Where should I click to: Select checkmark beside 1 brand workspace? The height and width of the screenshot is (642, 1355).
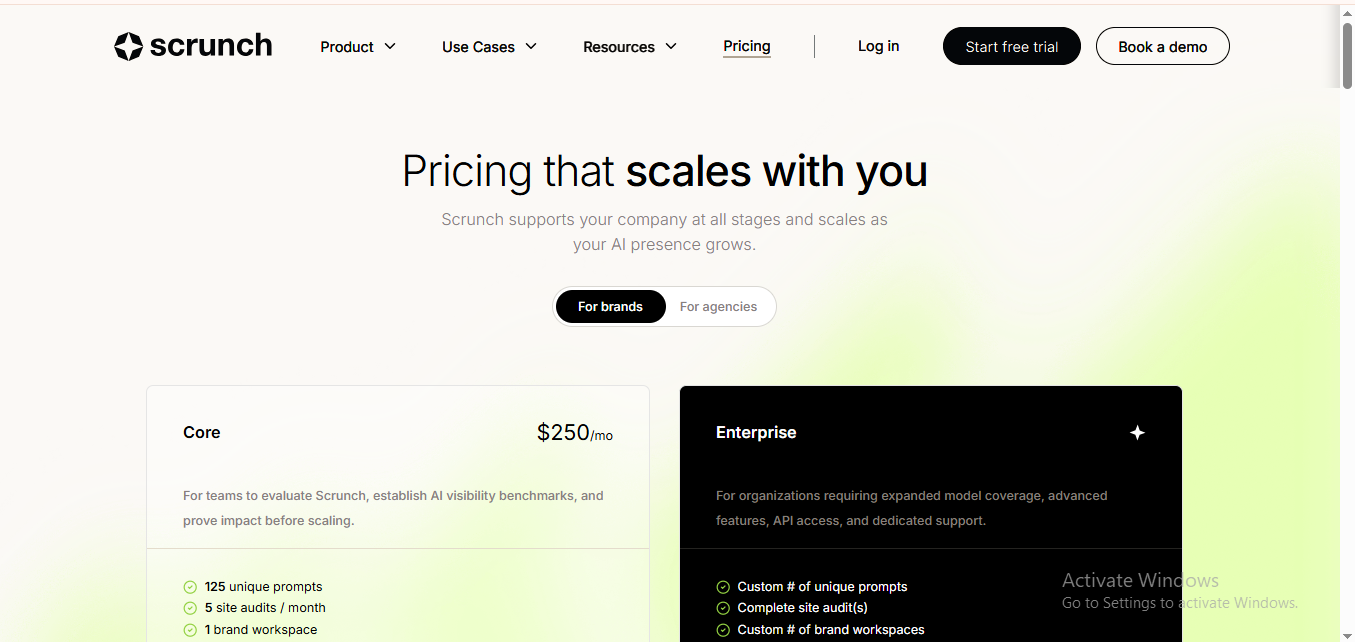(190, 629)
